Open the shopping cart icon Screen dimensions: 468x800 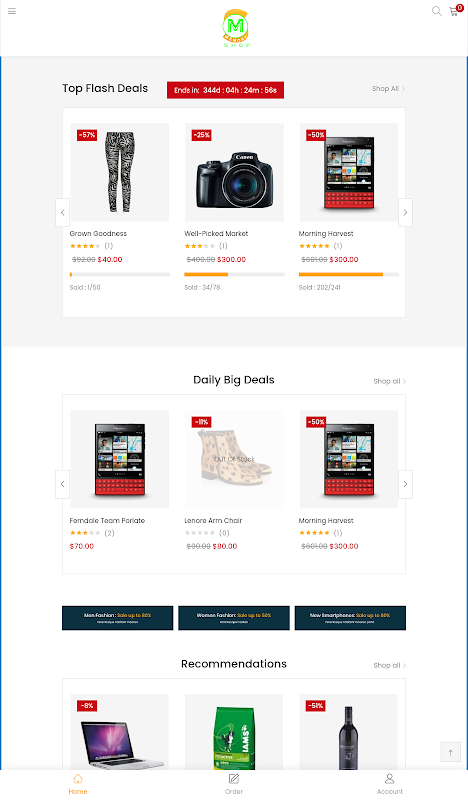454,11
